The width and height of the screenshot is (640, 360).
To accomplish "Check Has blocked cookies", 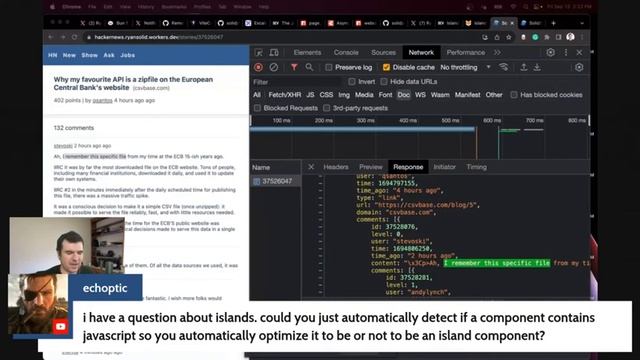I will coord(514,95).
